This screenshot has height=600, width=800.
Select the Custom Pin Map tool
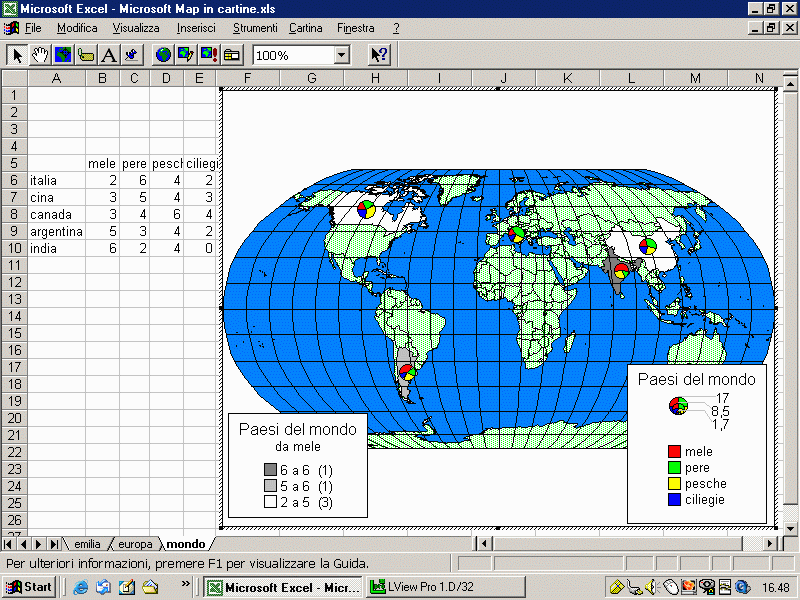coord(132,55)
